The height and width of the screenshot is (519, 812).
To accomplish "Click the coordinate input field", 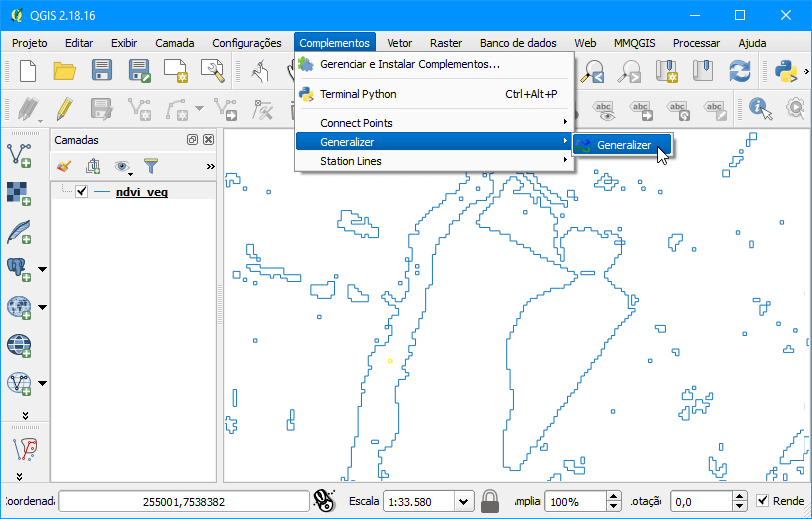I will (184, 501).
